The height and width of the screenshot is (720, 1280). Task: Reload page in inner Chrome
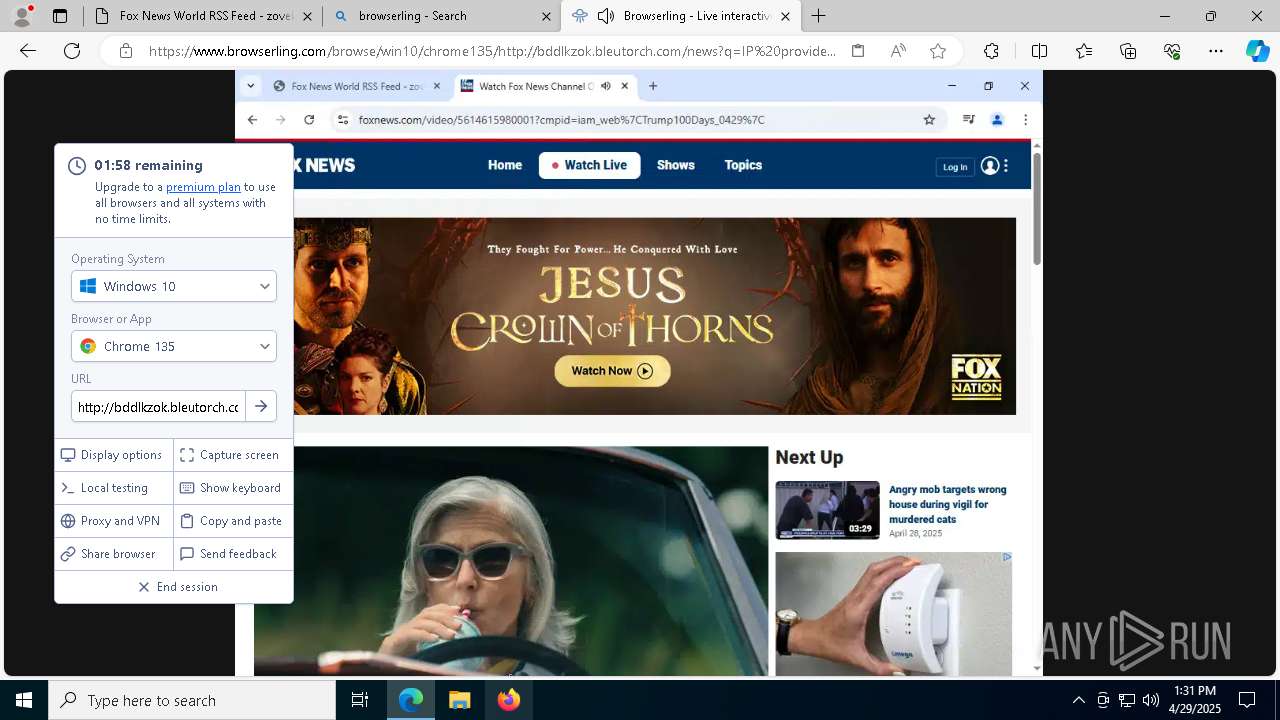coord(309,120)
